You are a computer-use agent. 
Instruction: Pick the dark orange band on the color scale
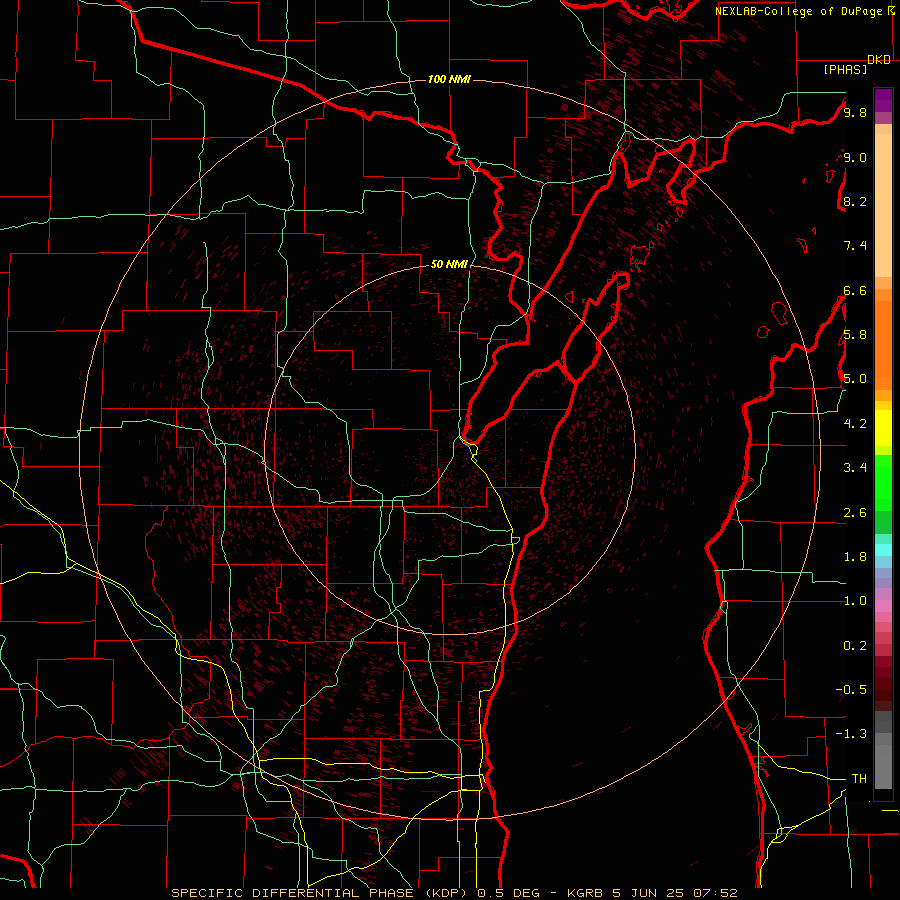pyautogui.click(x=883, y=344)
